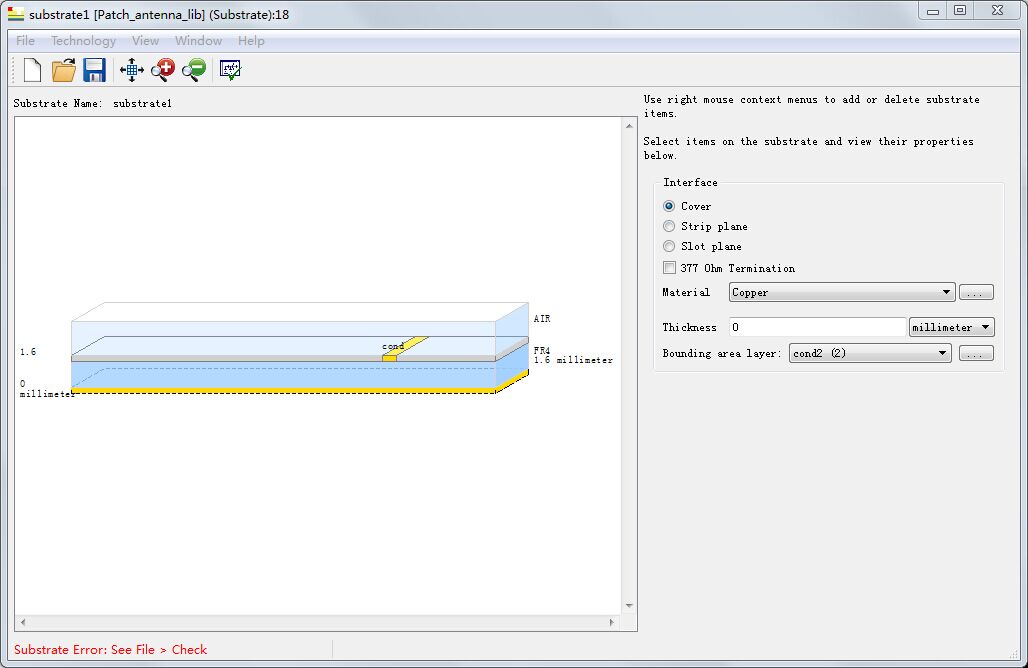Select the Slot plane radio button
The width and height of the screenshot is (1028, 668).
pyautogui.click(x=669, y=246)
